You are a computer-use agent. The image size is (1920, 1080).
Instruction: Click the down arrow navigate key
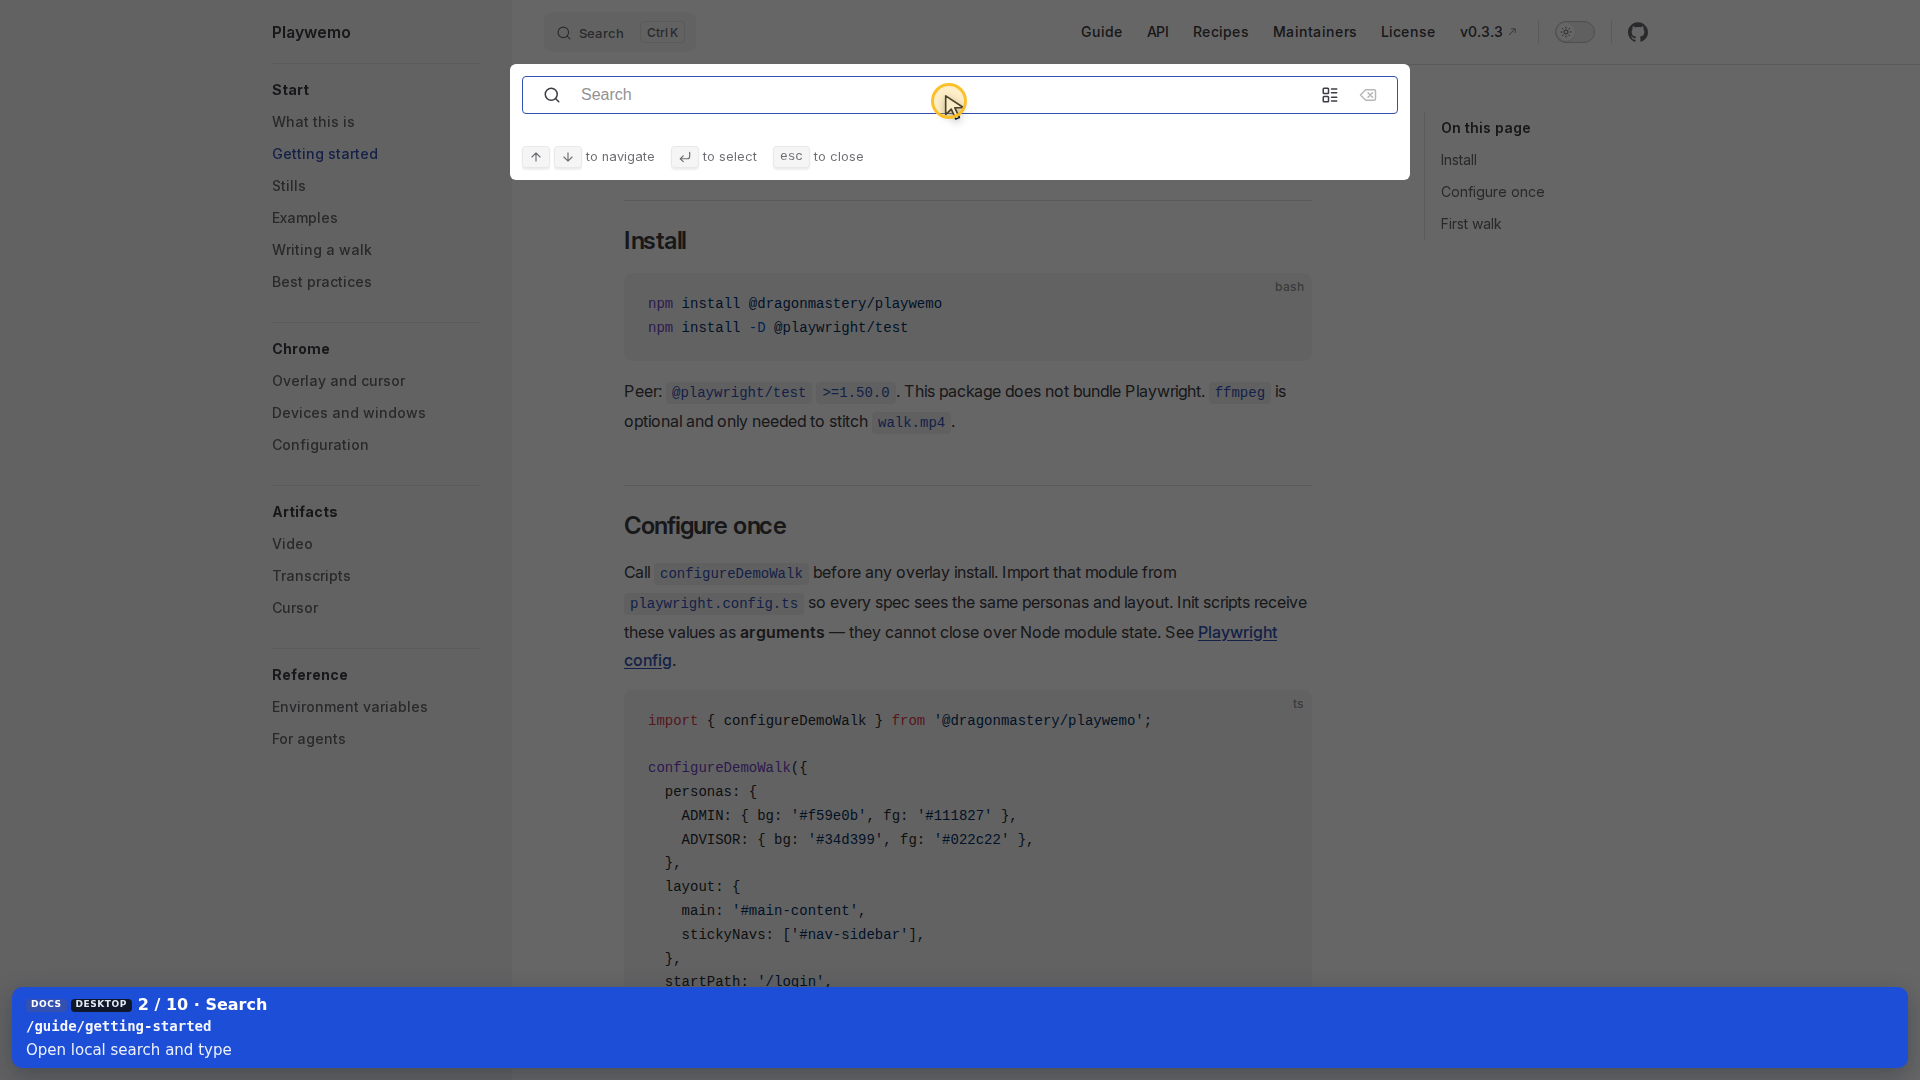568,157
